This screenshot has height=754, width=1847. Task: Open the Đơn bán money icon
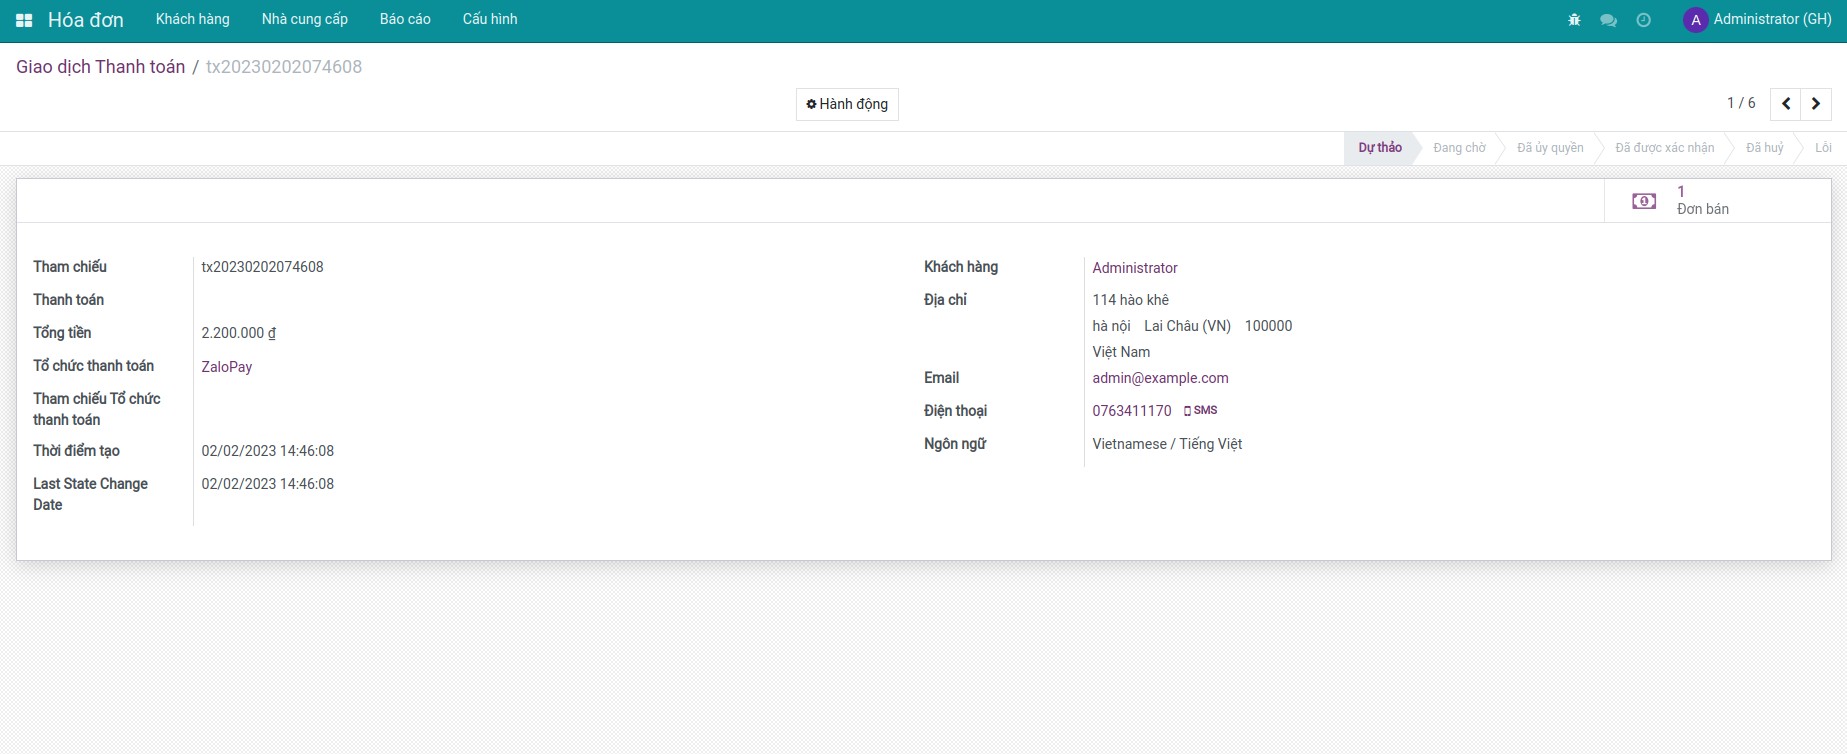(1643, 201)
